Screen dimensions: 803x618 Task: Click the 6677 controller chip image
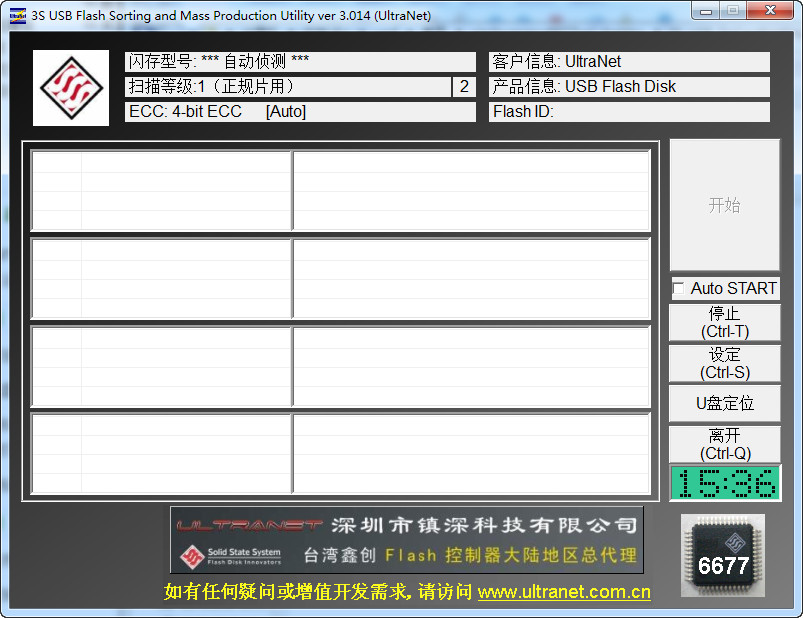tap(723, 556)
